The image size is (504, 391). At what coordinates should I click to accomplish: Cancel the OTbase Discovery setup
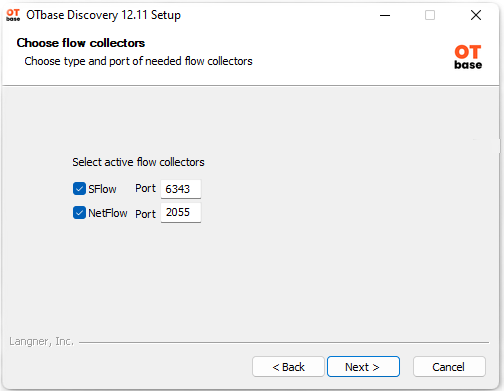449,367
